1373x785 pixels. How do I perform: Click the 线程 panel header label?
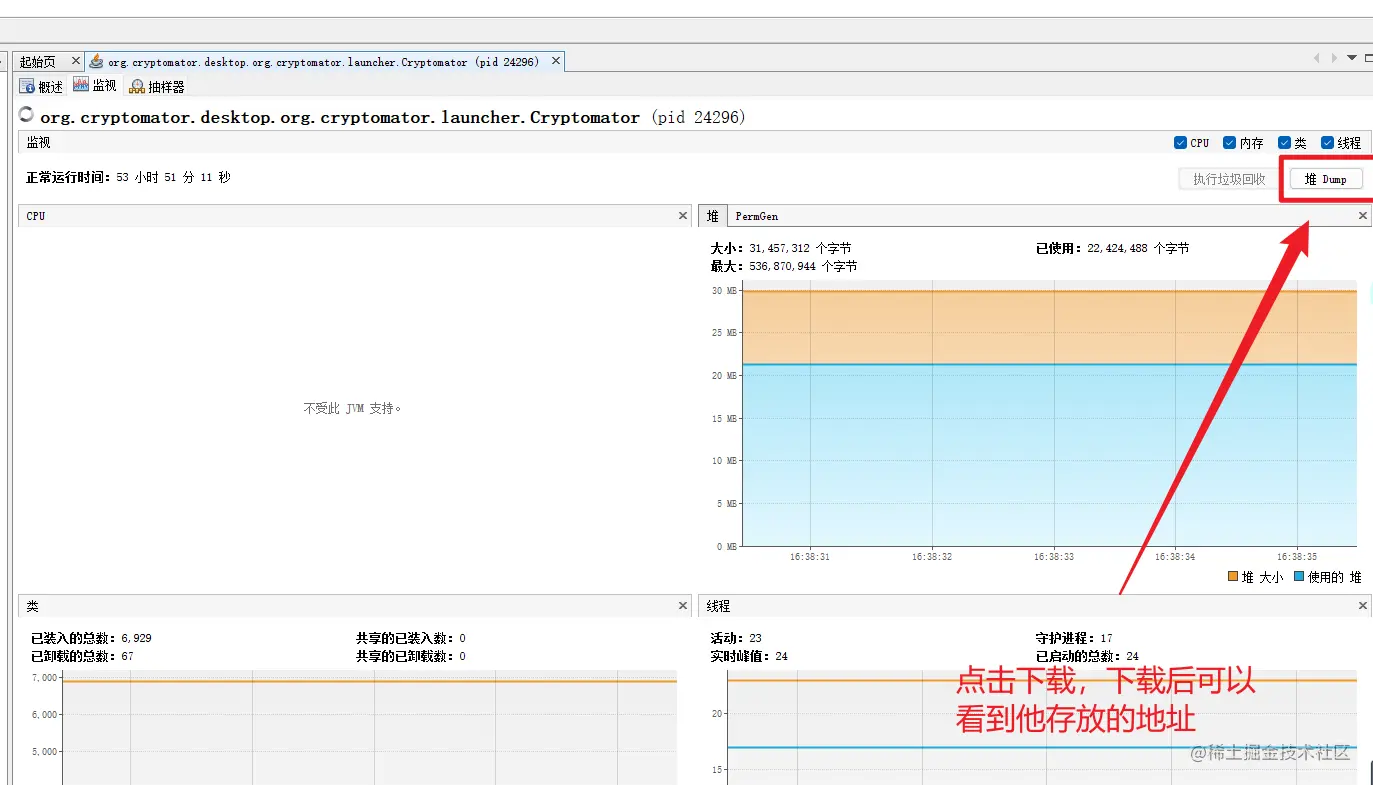719,606
